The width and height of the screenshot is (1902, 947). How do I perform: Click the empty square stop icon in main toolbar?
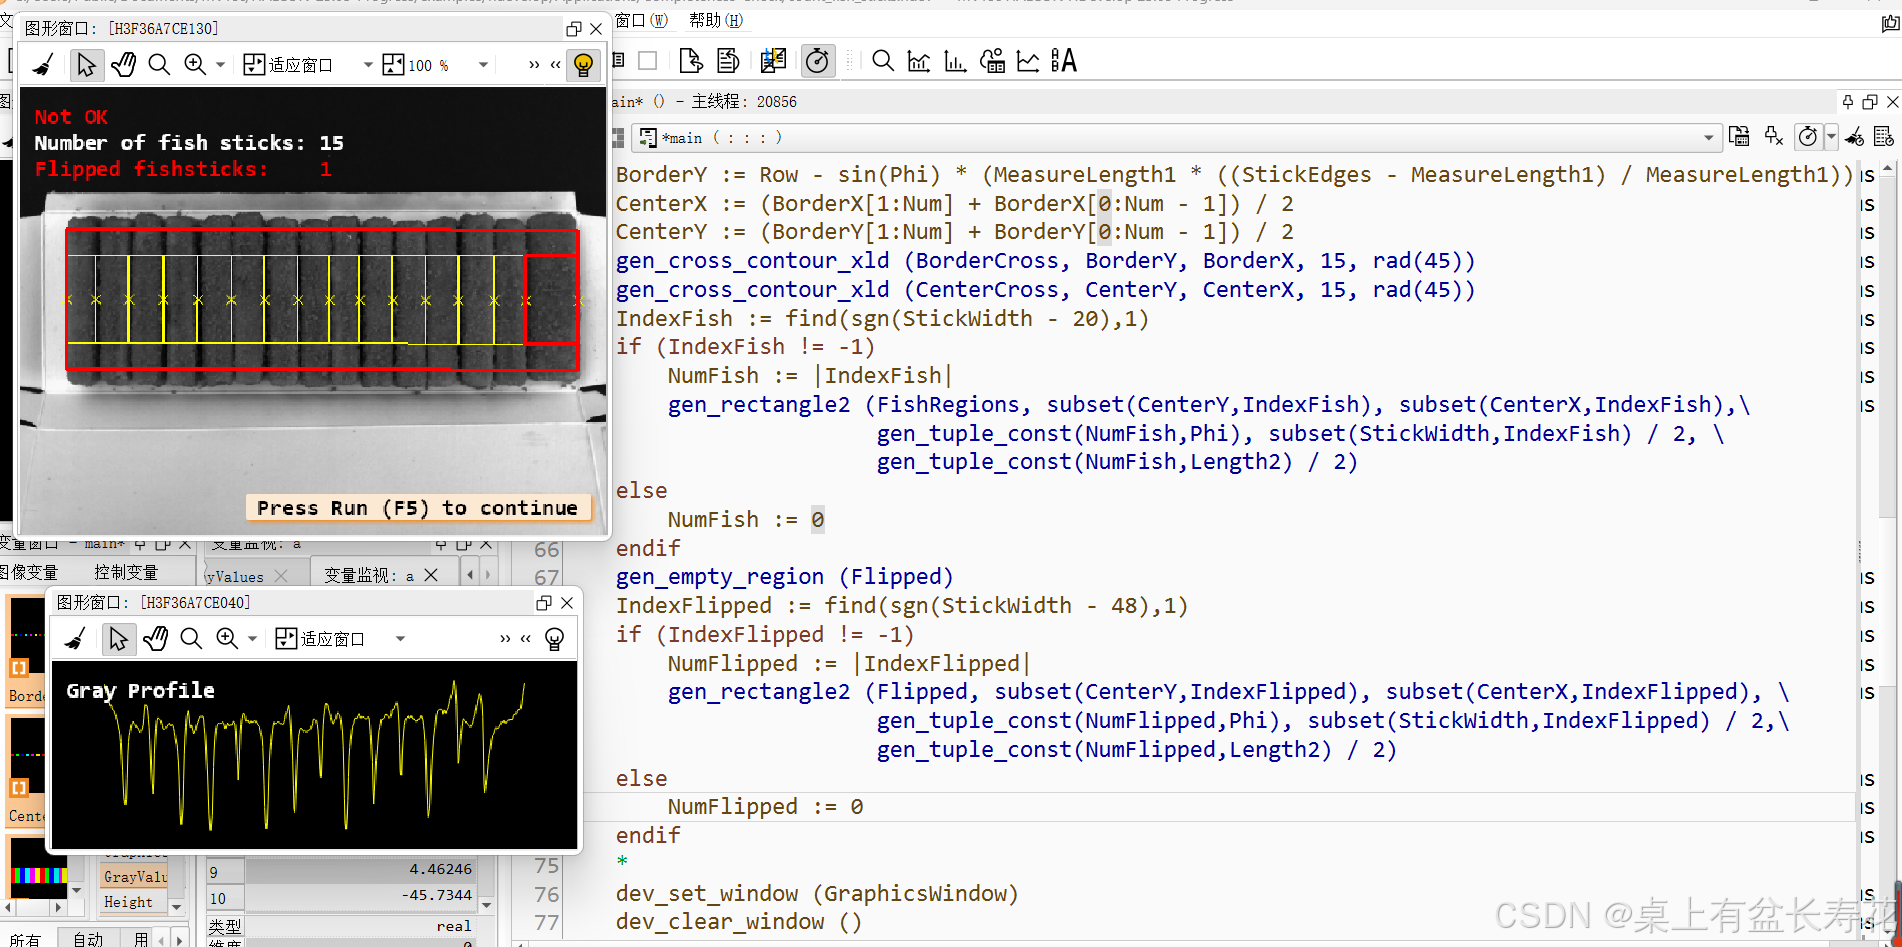point(648,61)
